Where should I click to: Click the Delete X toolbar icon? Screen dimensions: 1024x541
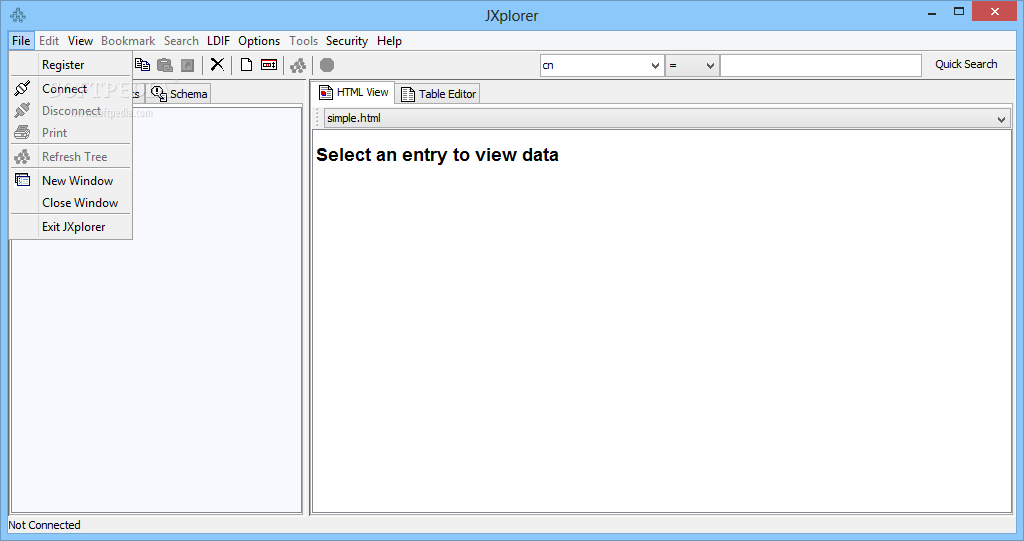point(217,65)
